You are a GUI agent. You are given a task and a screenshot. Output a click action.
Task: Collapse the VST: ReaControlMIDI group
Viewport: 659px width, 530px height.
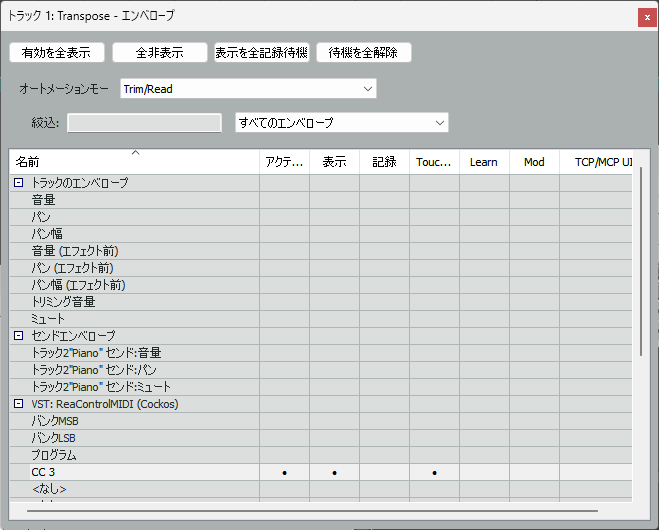point(19,404)
